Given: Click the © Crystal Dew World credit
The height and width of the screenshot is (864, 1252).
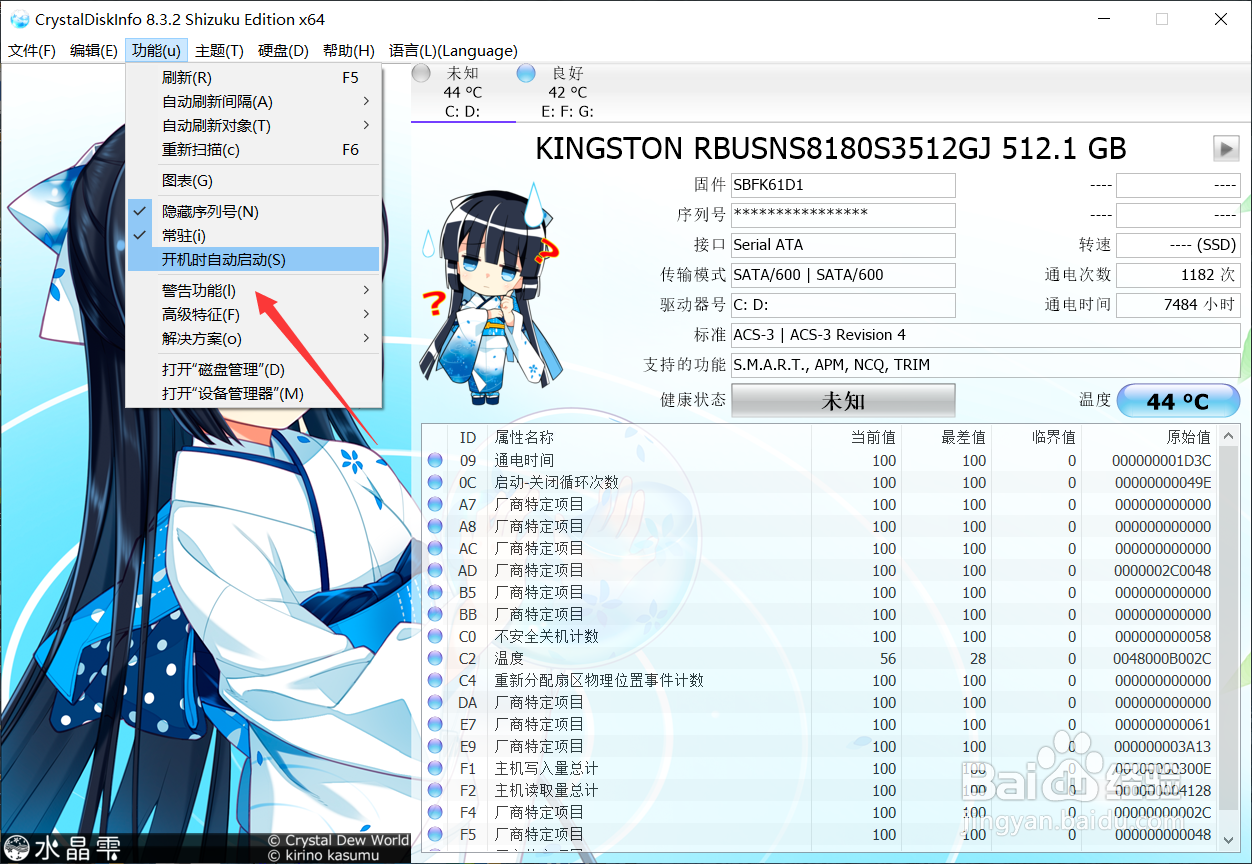Looking at the screenshot, I should click(x=338, y=841).
